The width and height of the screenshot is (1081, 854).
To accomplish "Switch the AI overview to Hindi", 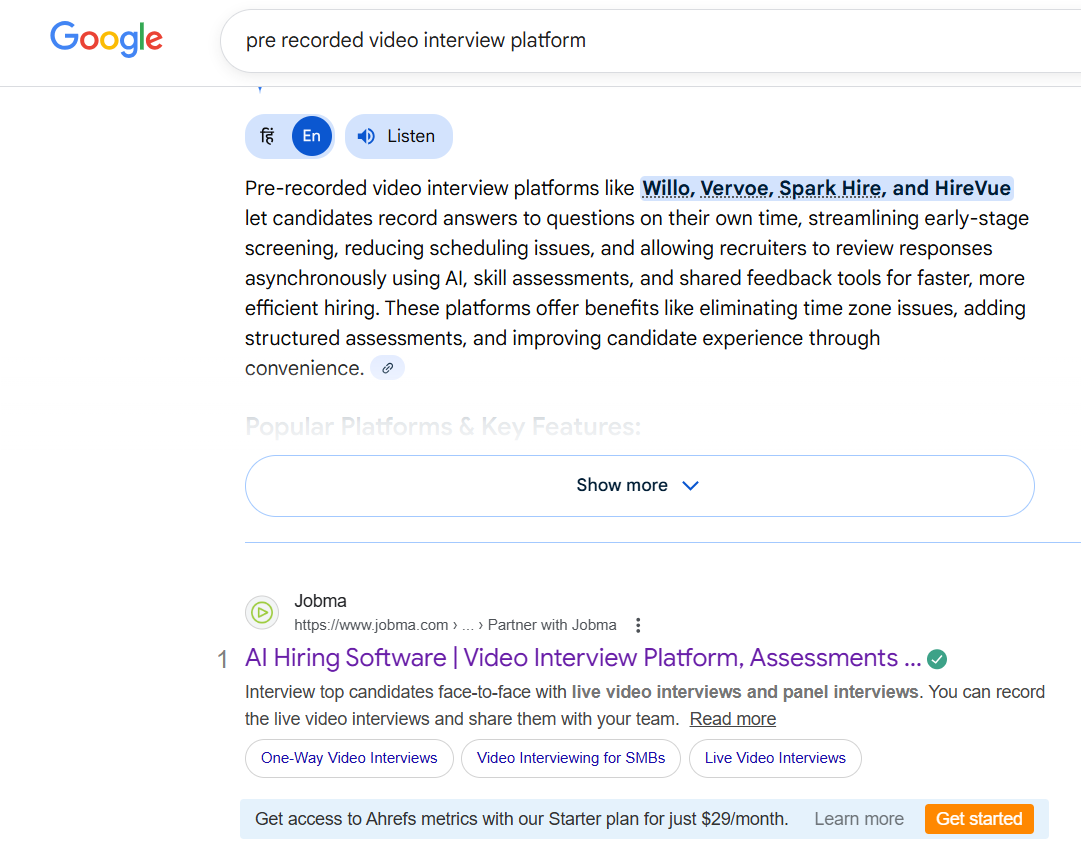I will (x=266, y=135).
